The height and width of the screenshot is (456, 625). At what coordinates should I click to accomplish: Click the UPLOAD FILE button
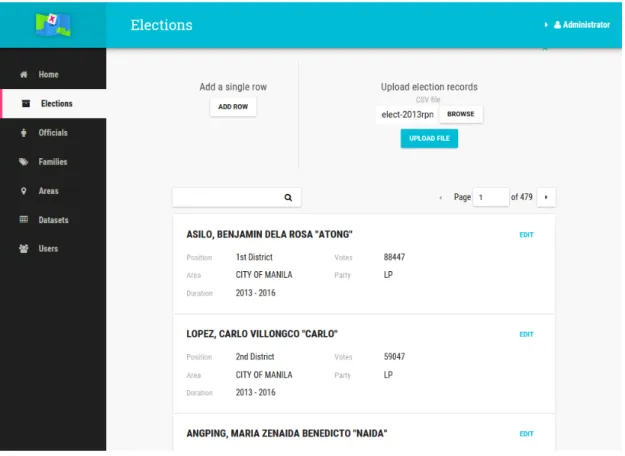tap(429, 139)
